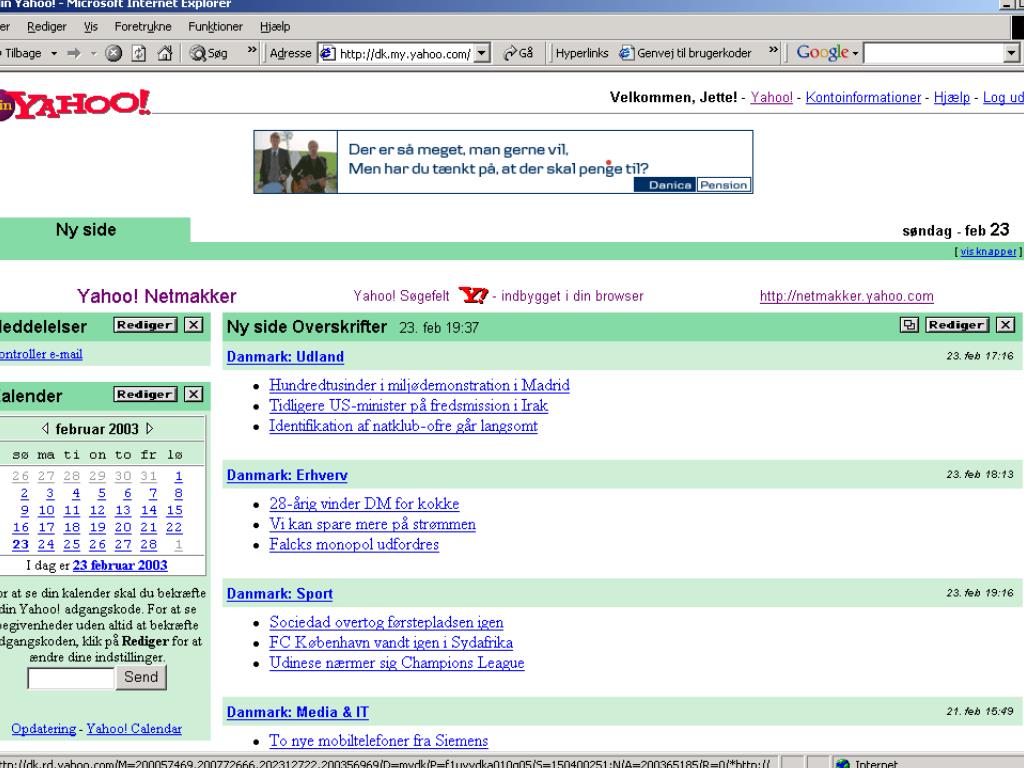The height and width of the screenshot is (768, 1024).
Task: Click the red Y! Søgefelt icon
Action: tap(473, 295)
